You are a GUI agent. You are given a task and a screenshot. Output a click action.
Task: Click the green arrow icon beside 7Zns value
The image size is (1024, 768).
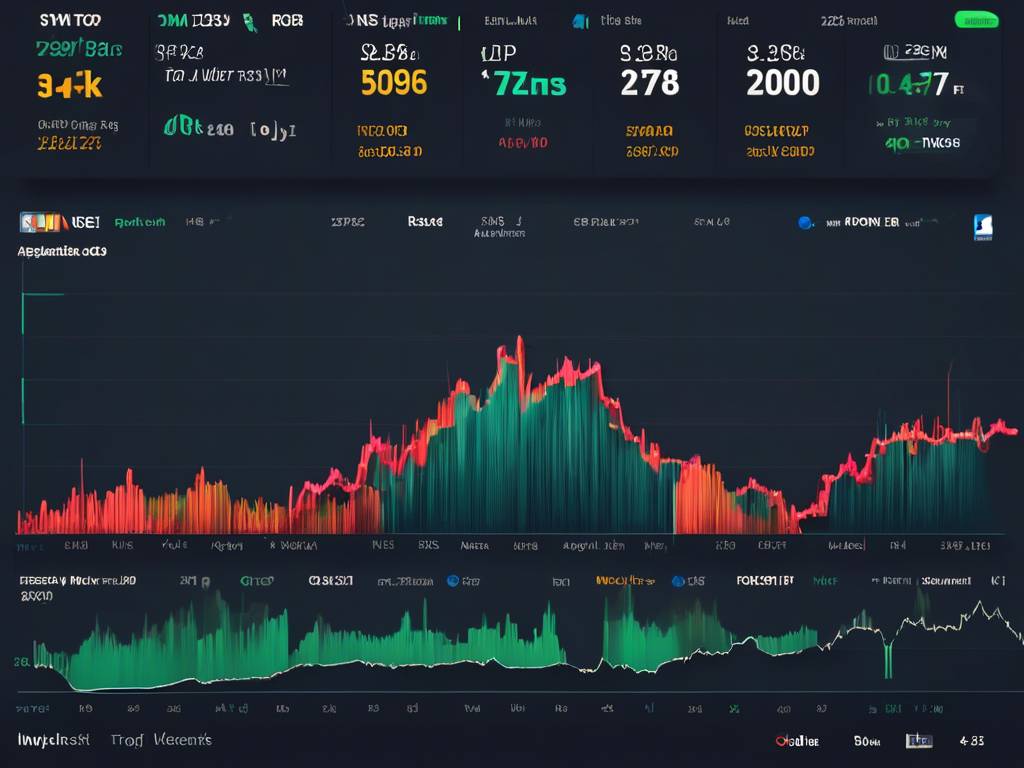click(x=485, y=75)
